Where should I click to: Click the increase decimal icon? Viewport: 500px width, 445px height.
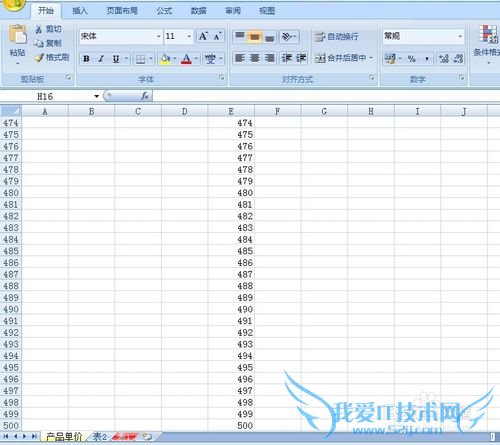[444, 59]
